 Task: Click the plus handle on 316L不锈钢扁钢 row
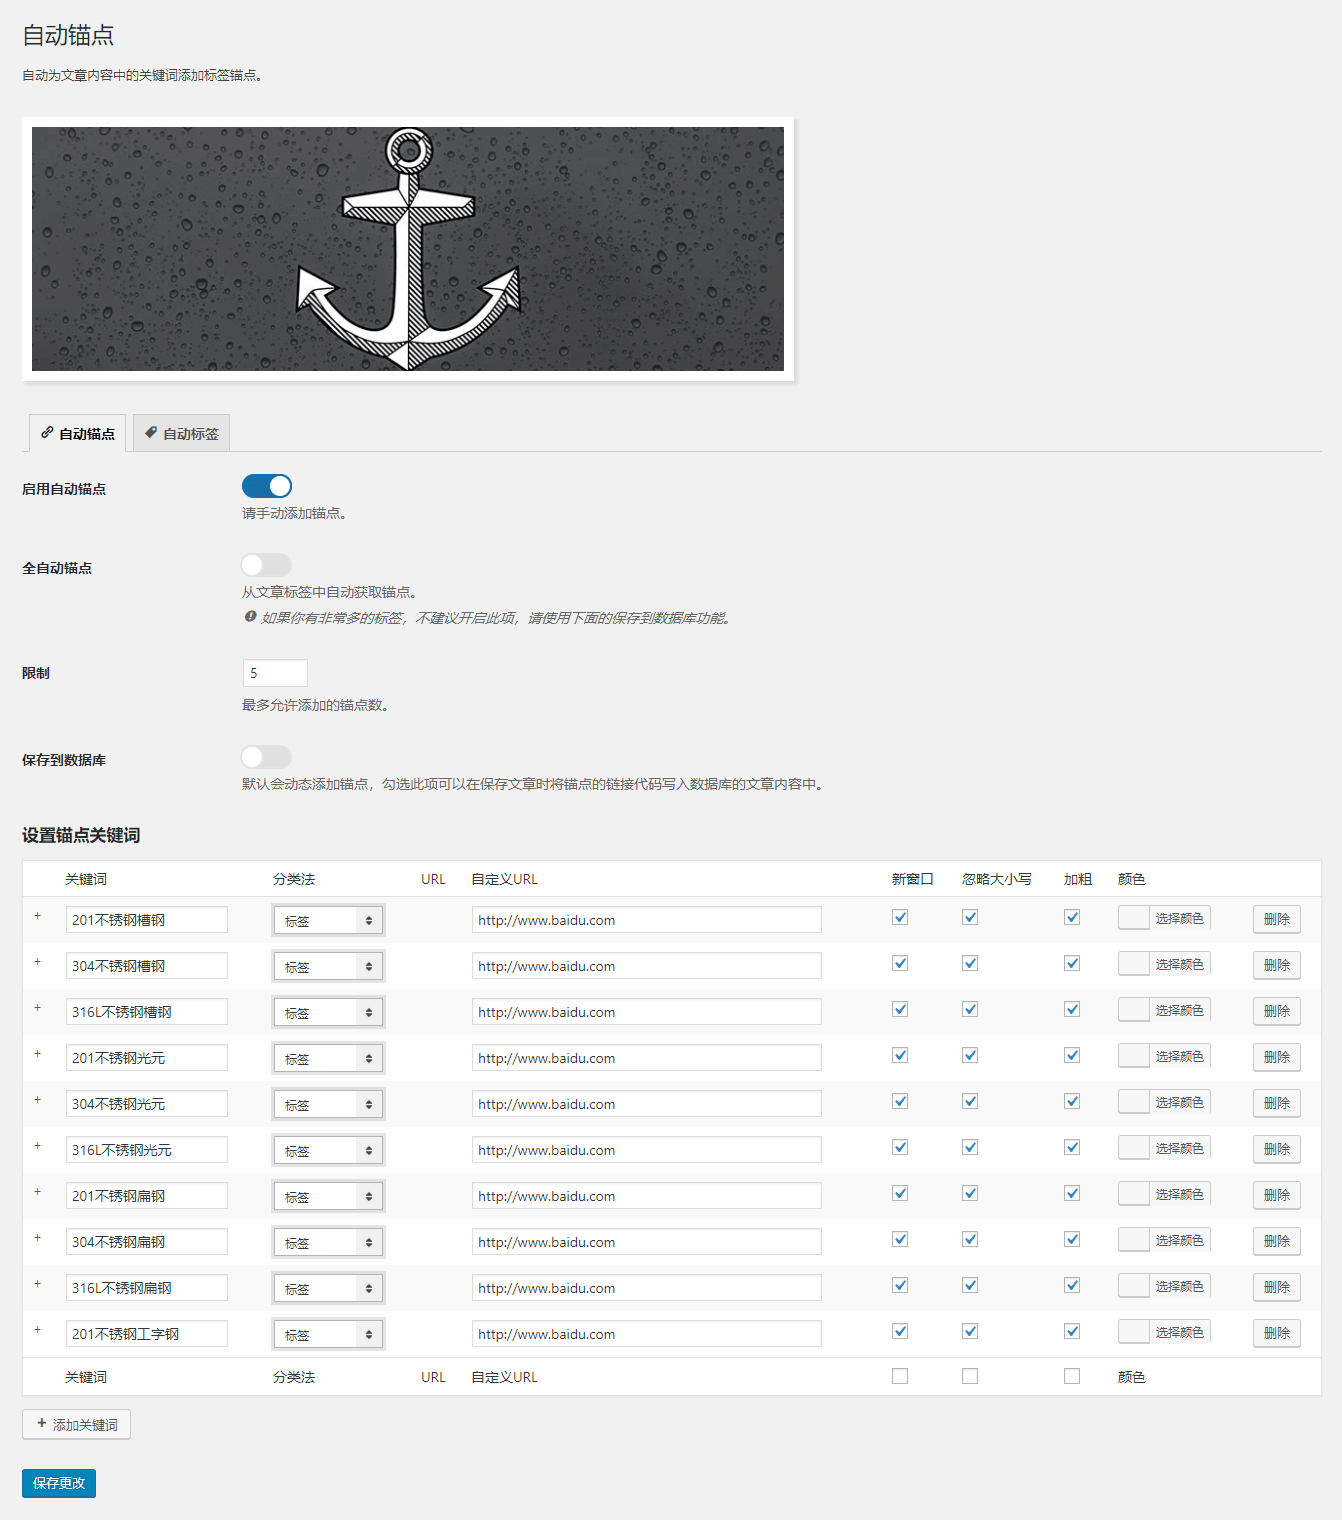pos(38,1284)
